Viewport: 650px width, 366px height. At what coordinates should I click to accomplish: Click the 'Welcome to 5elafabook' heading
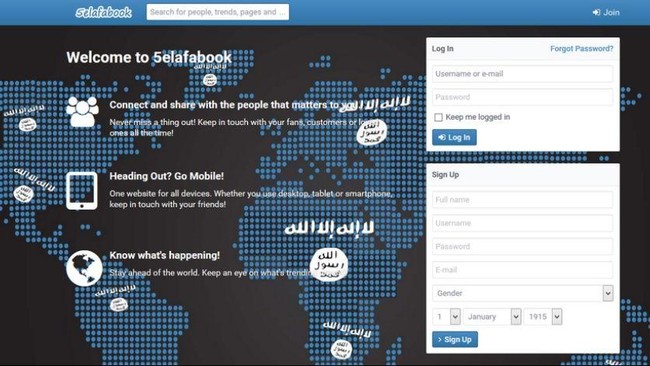[149, 57]
